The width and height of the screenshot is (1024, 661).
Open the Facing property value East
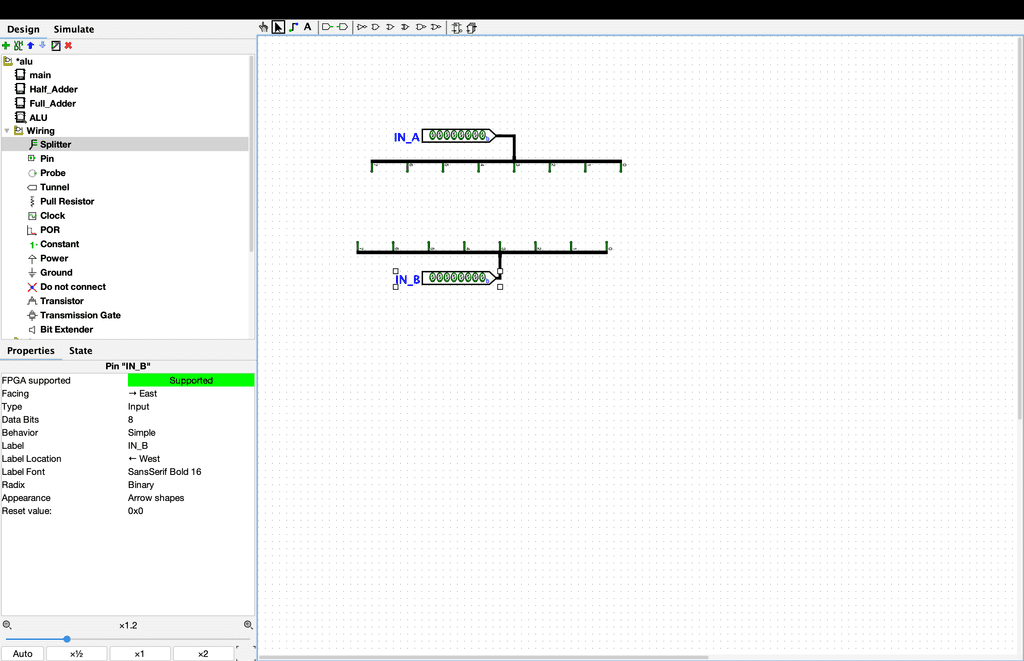[190, 394]
